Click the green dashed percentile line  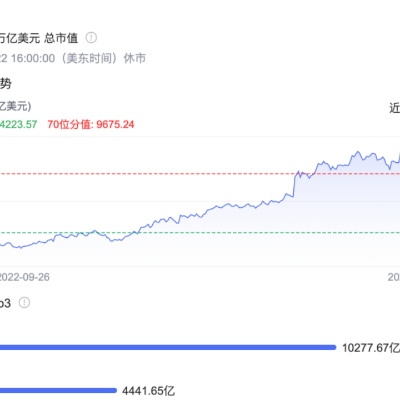[x=200, y=233]
